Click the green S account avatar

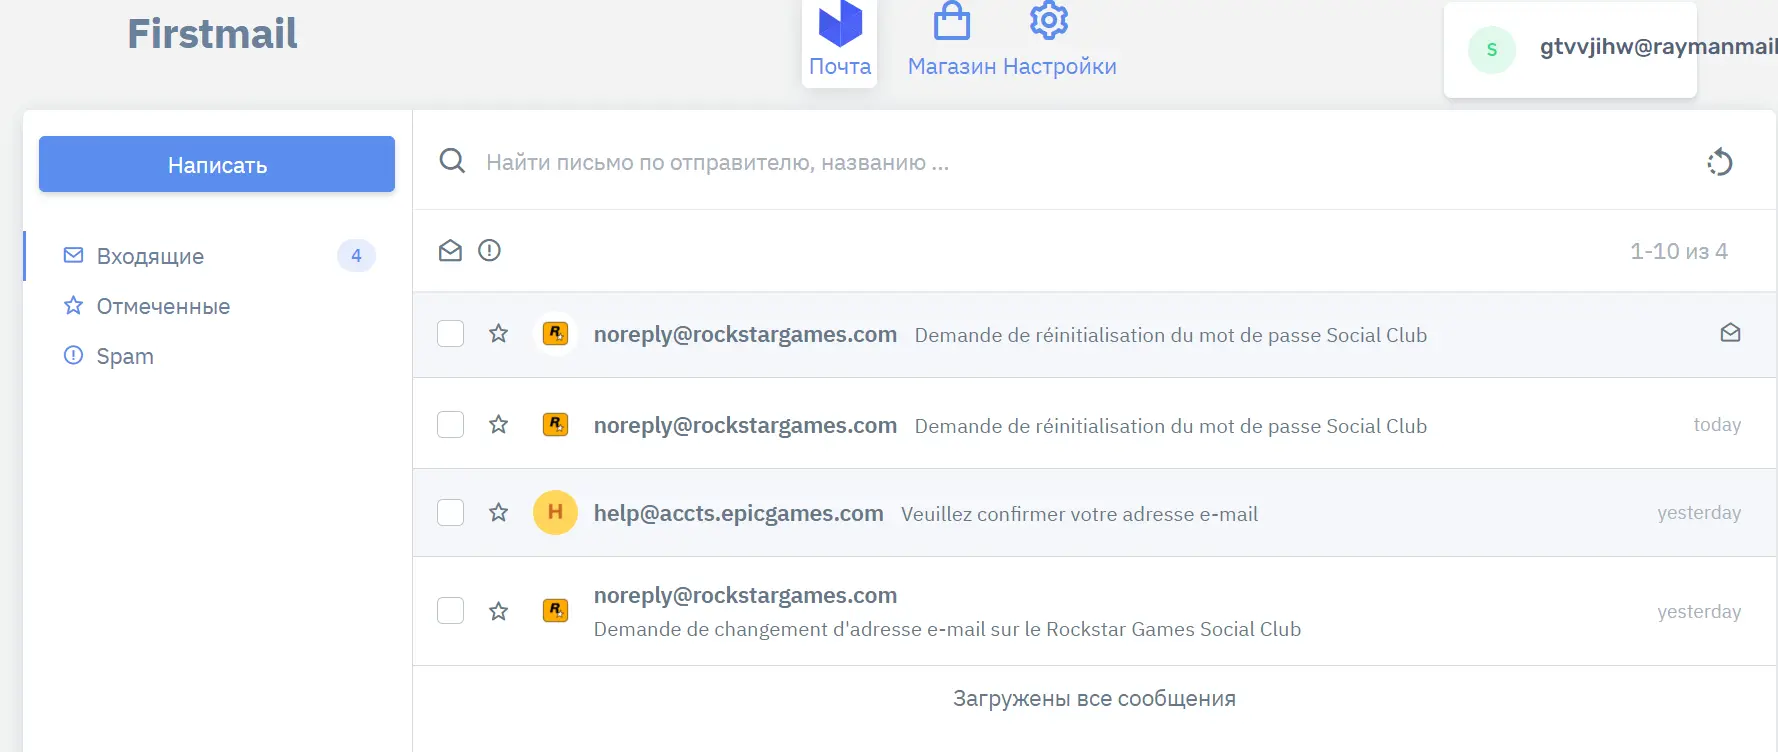[1491, 49]
